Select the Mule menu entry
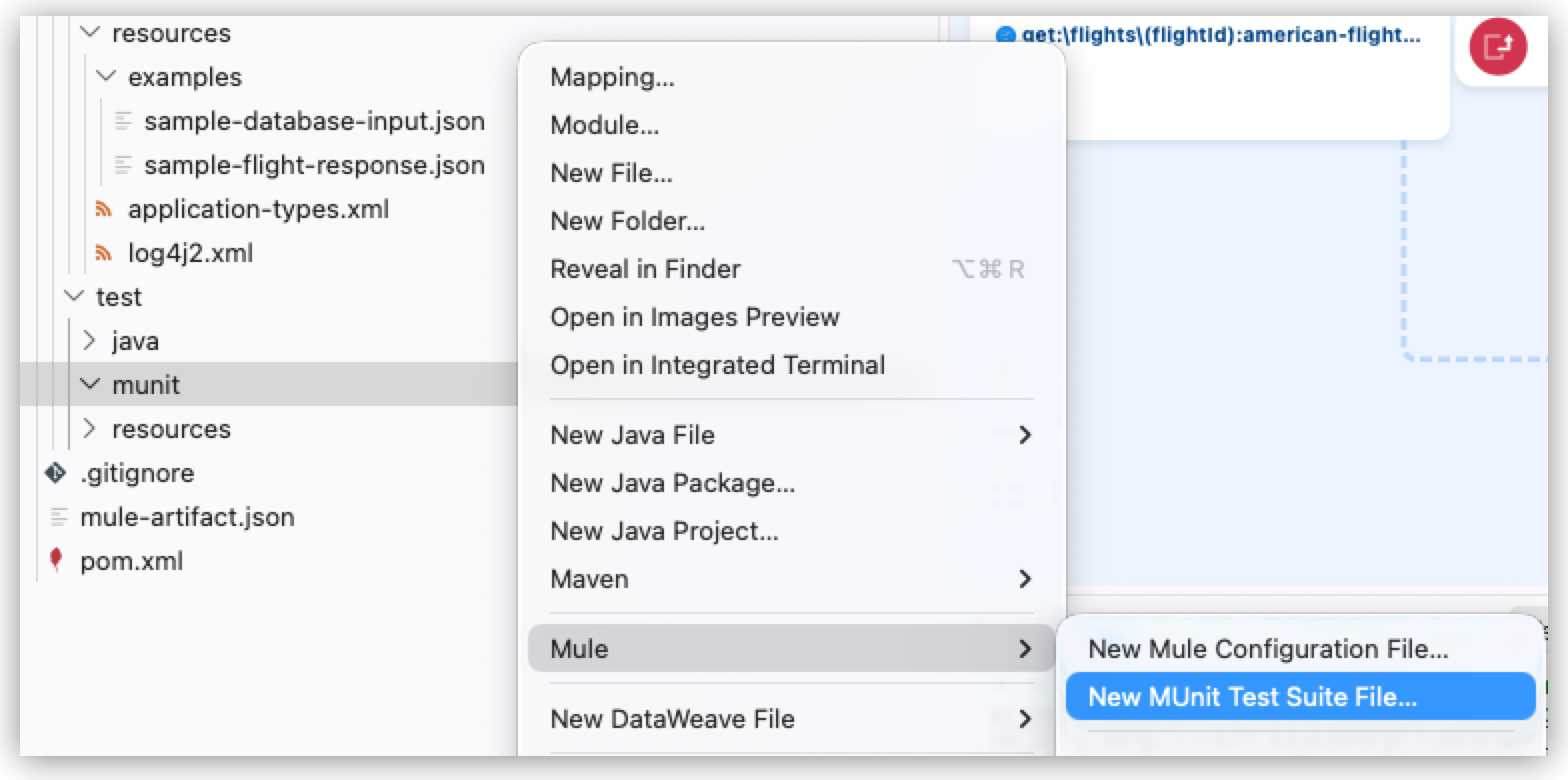Screen dimensions: 1568x780 pyautogui.click(x=790, y=649)
